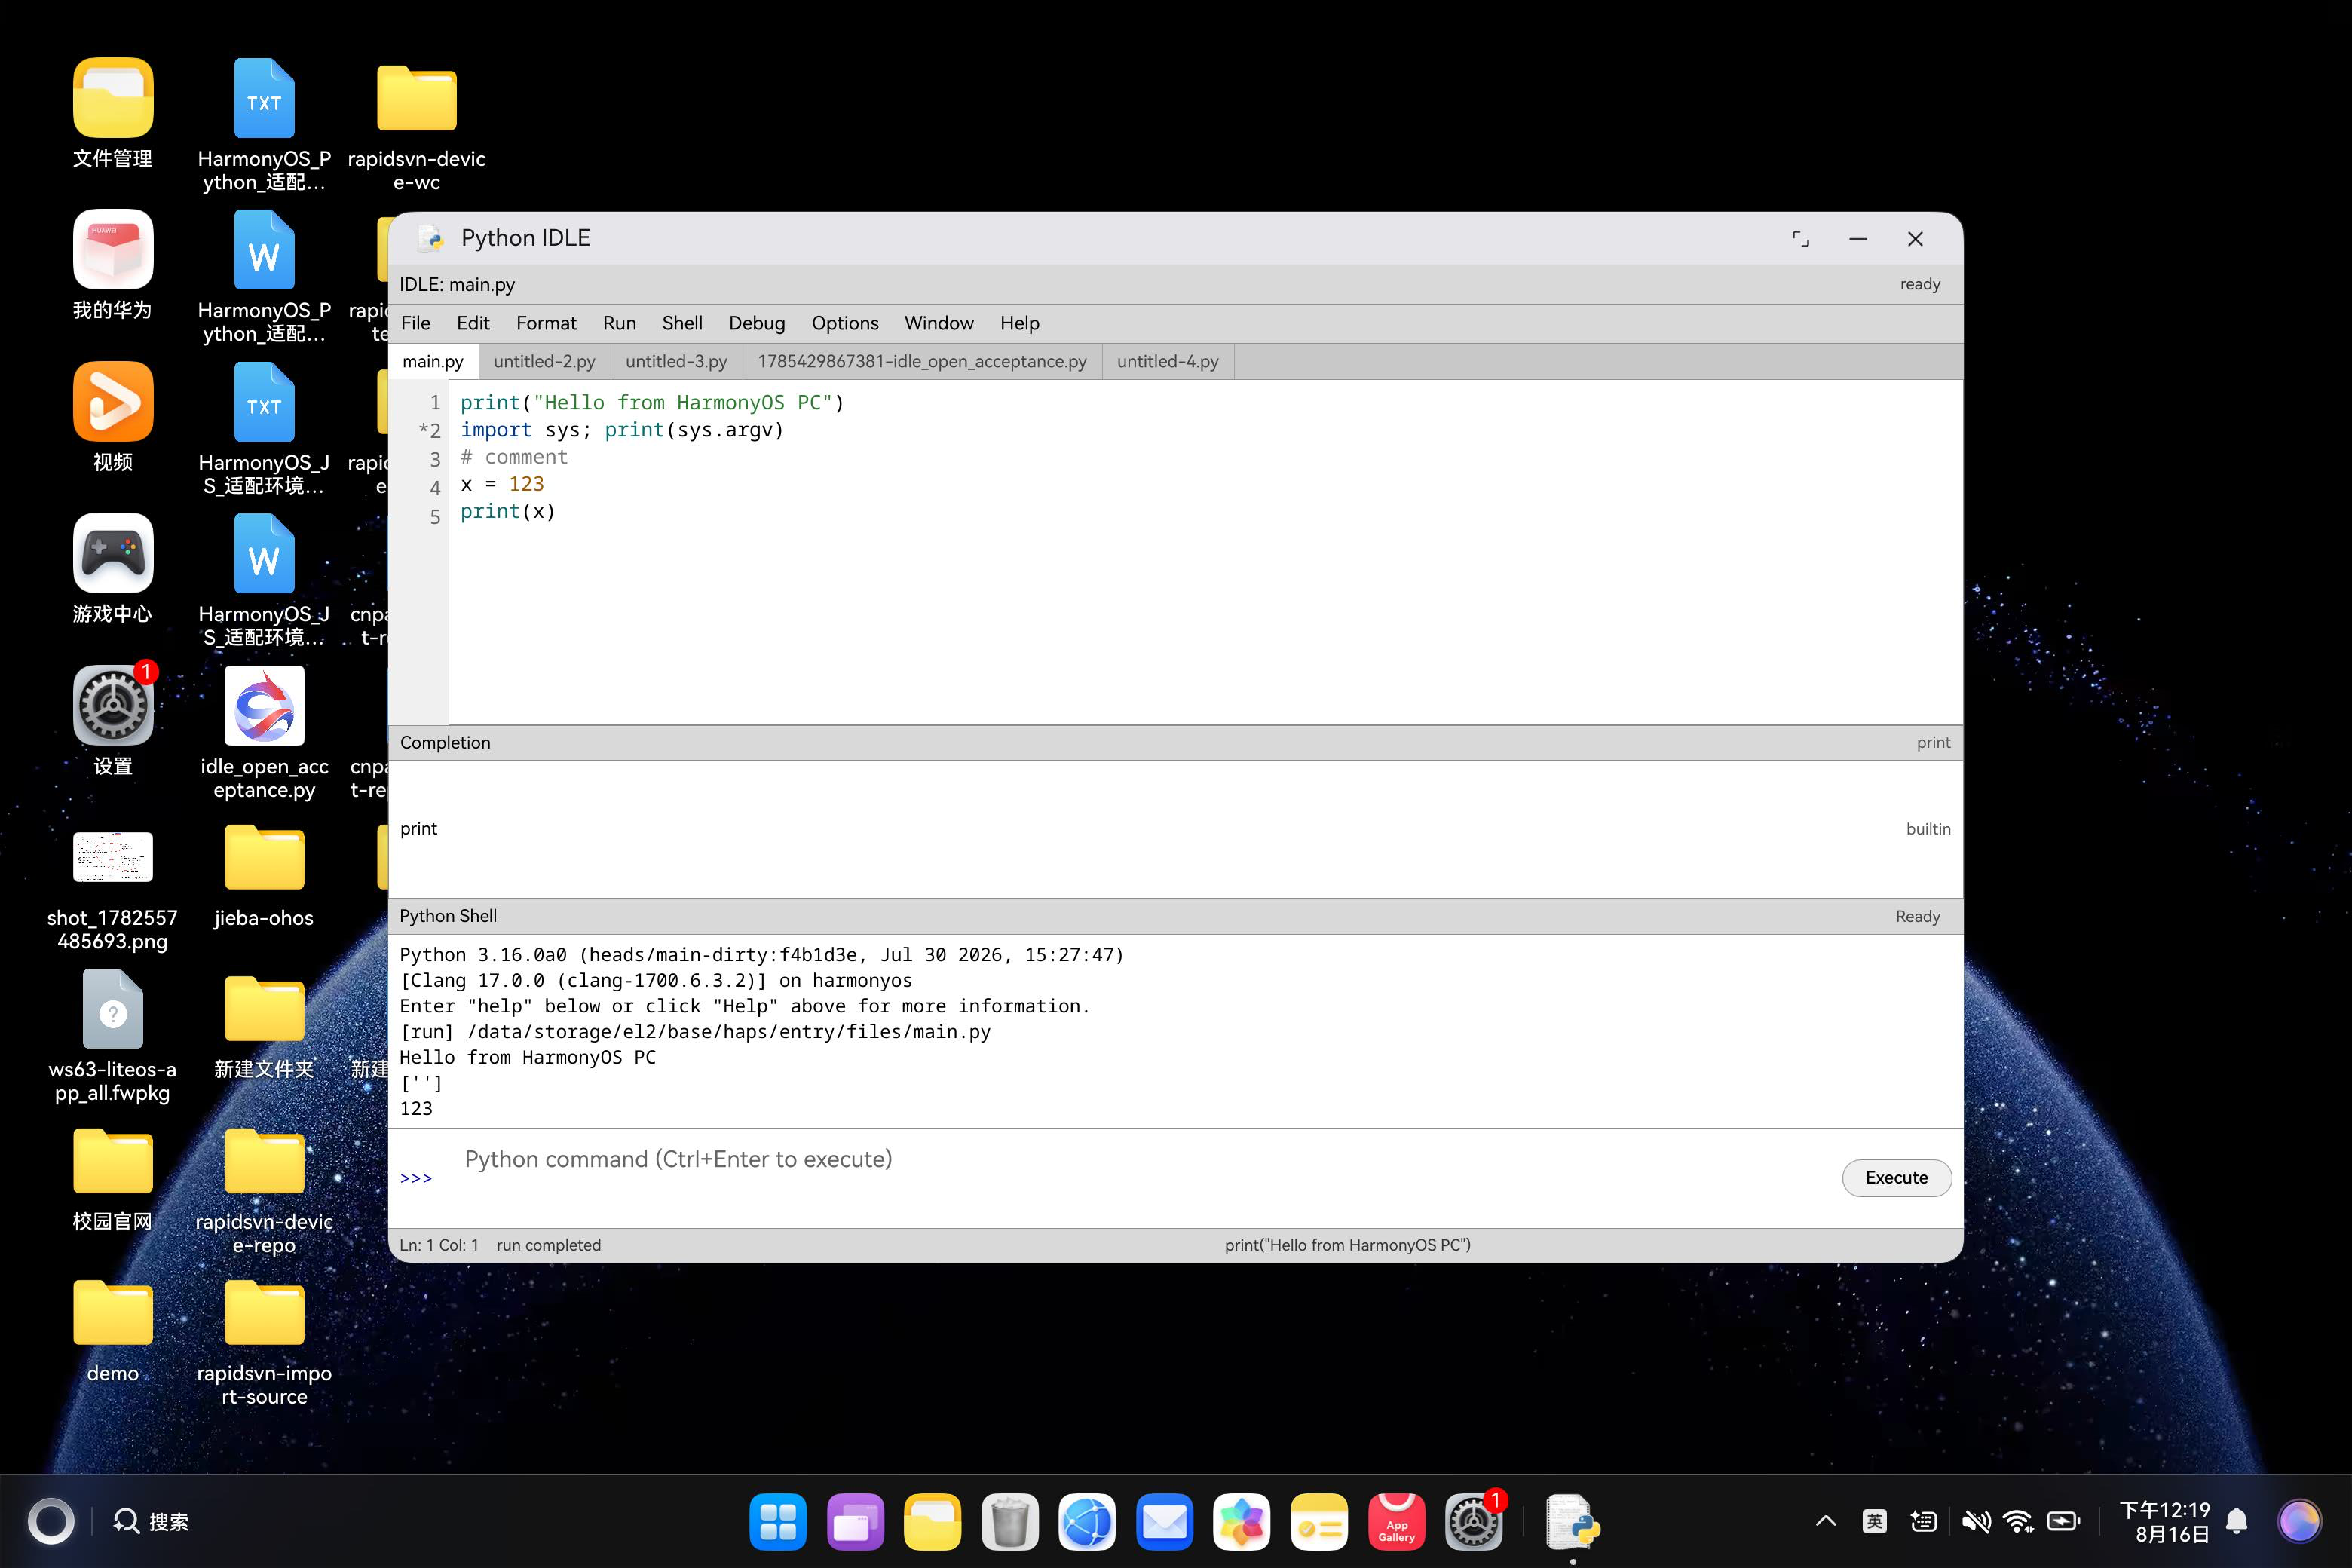2352x1568 pixels.
Task: Open the mail icon in dock
Action: click(1164, 1522)
